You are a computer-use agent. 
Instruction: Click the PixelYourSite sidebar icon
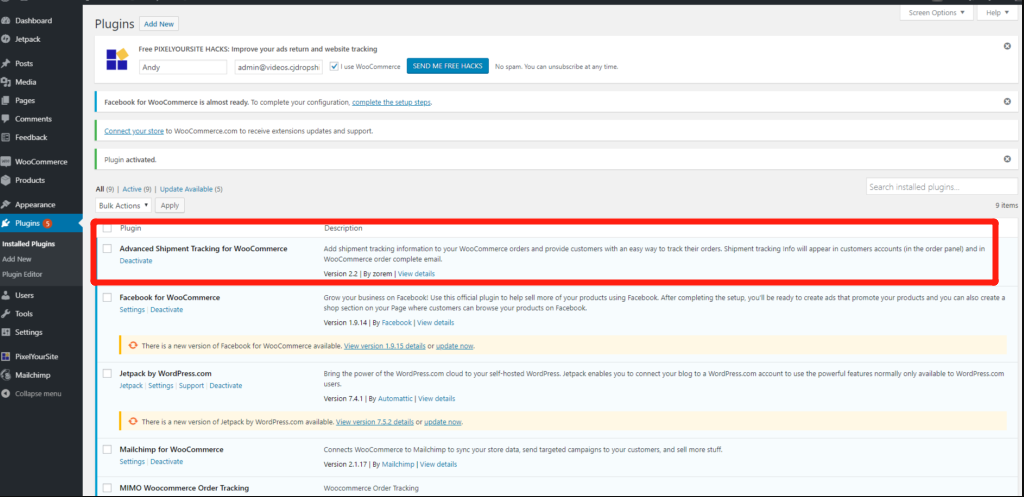pos(6,357)
